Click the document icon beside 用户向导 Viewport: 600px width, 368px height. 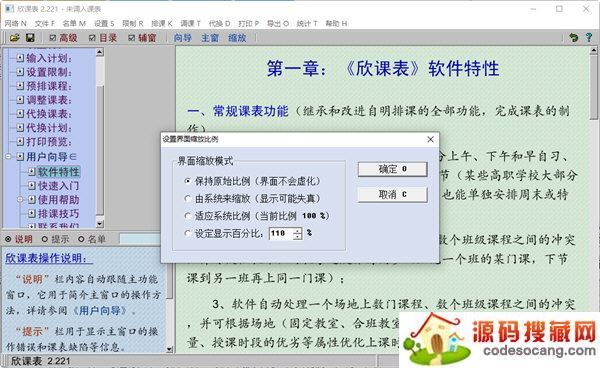pos(20,156)
